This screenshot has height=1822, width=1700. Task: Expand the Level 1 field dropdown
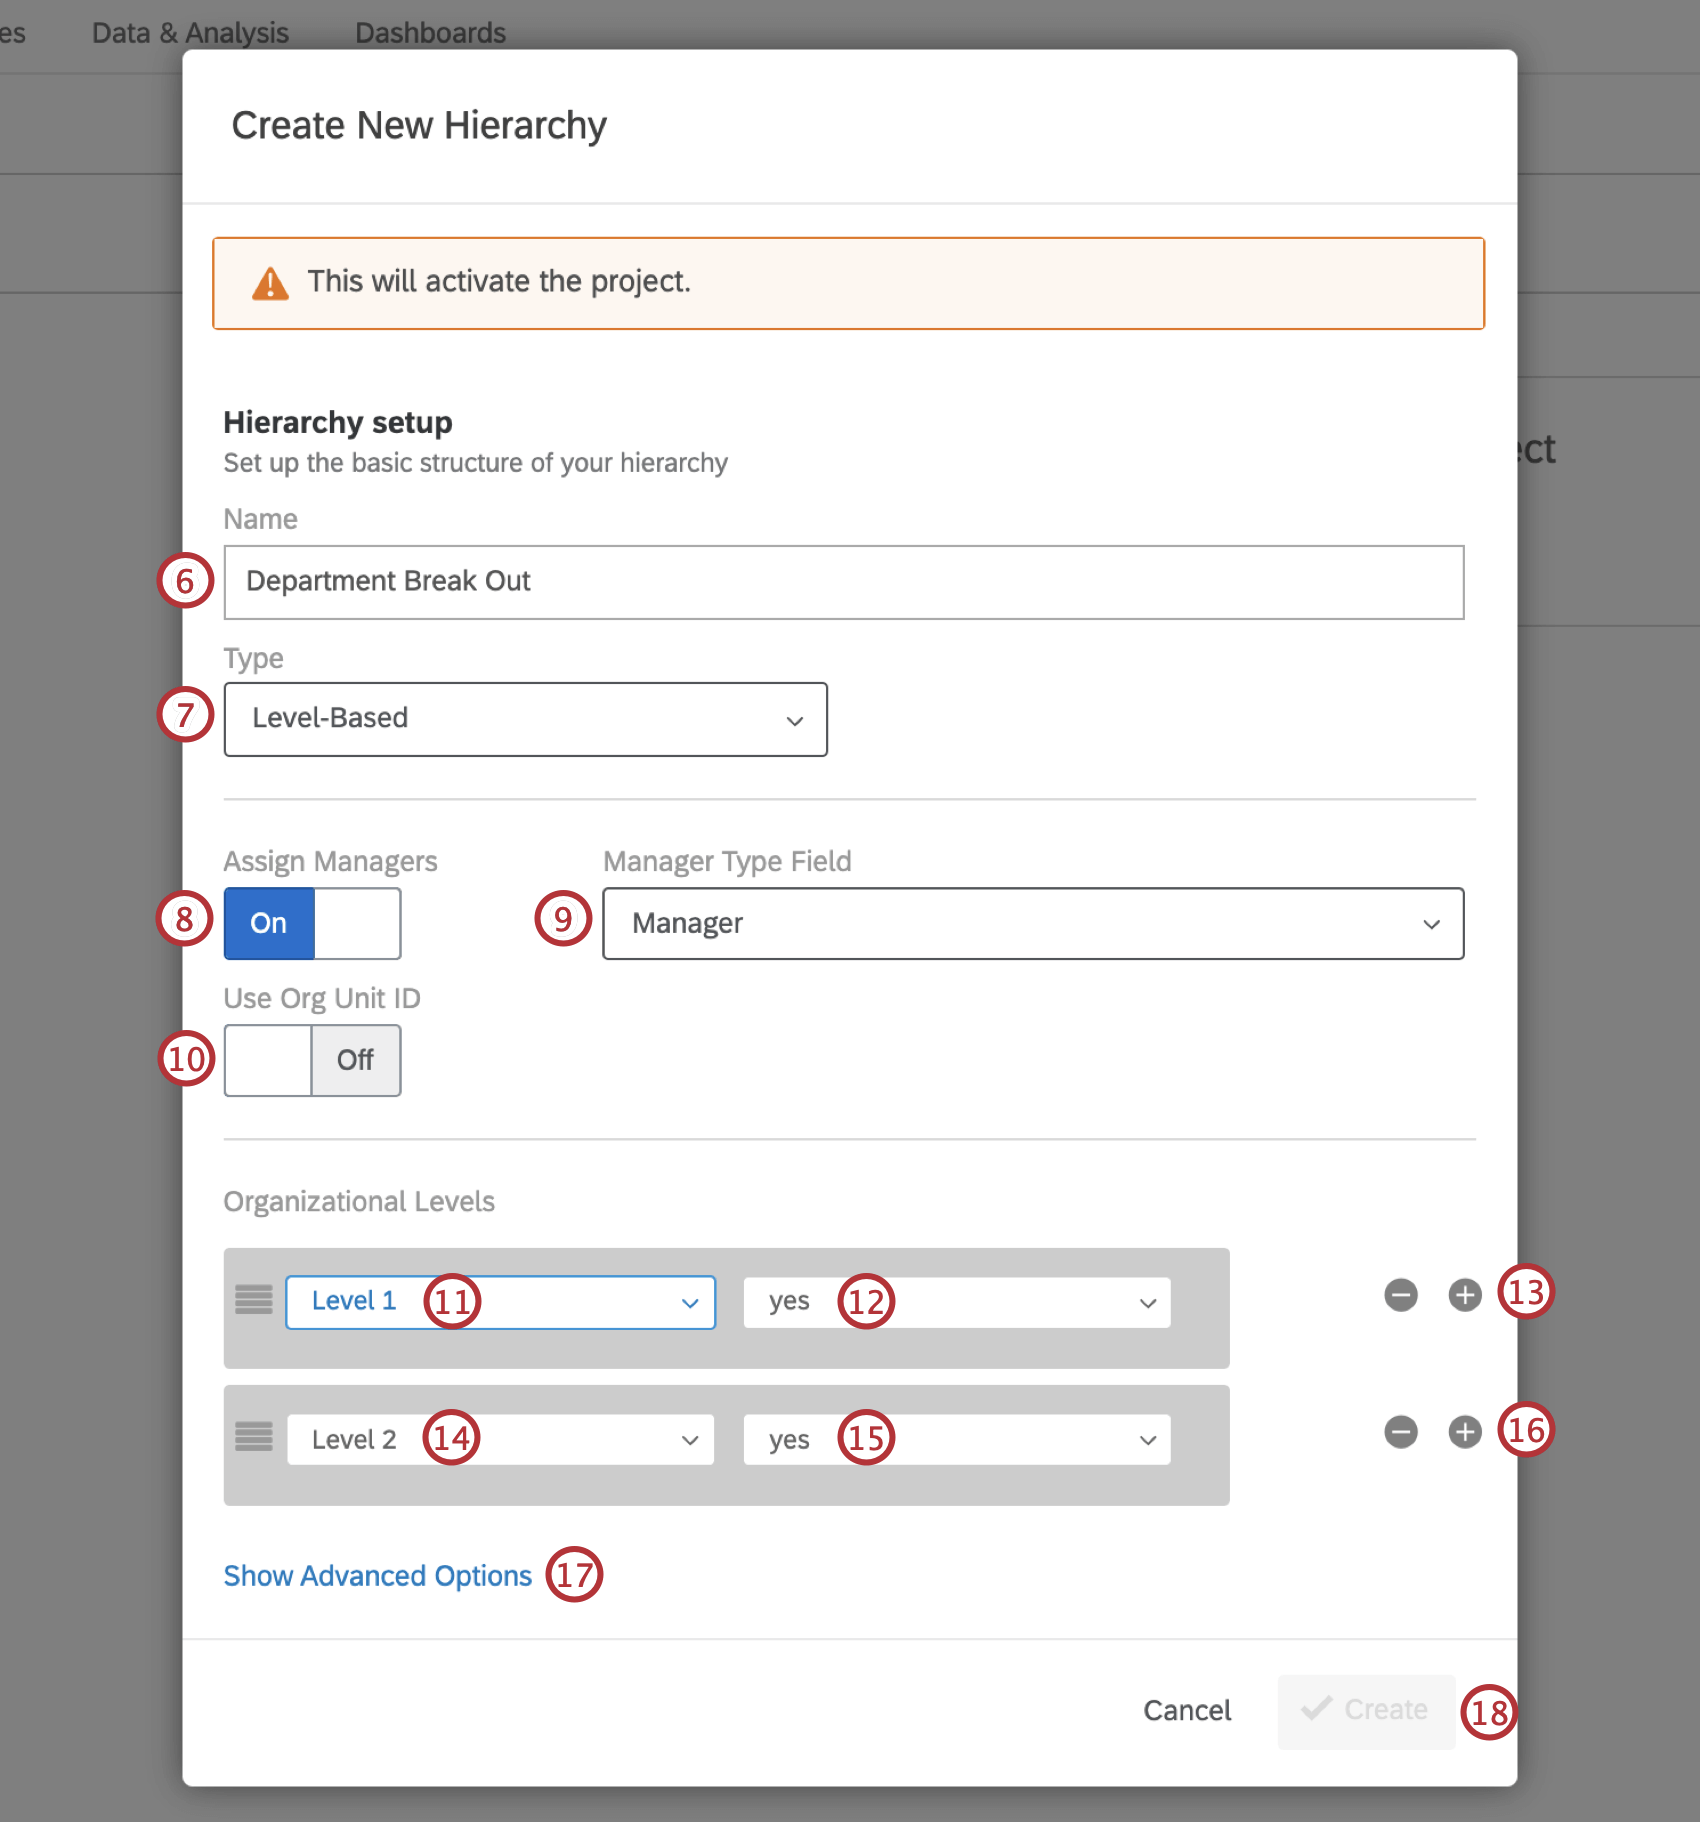click(x=500, y=1302)
